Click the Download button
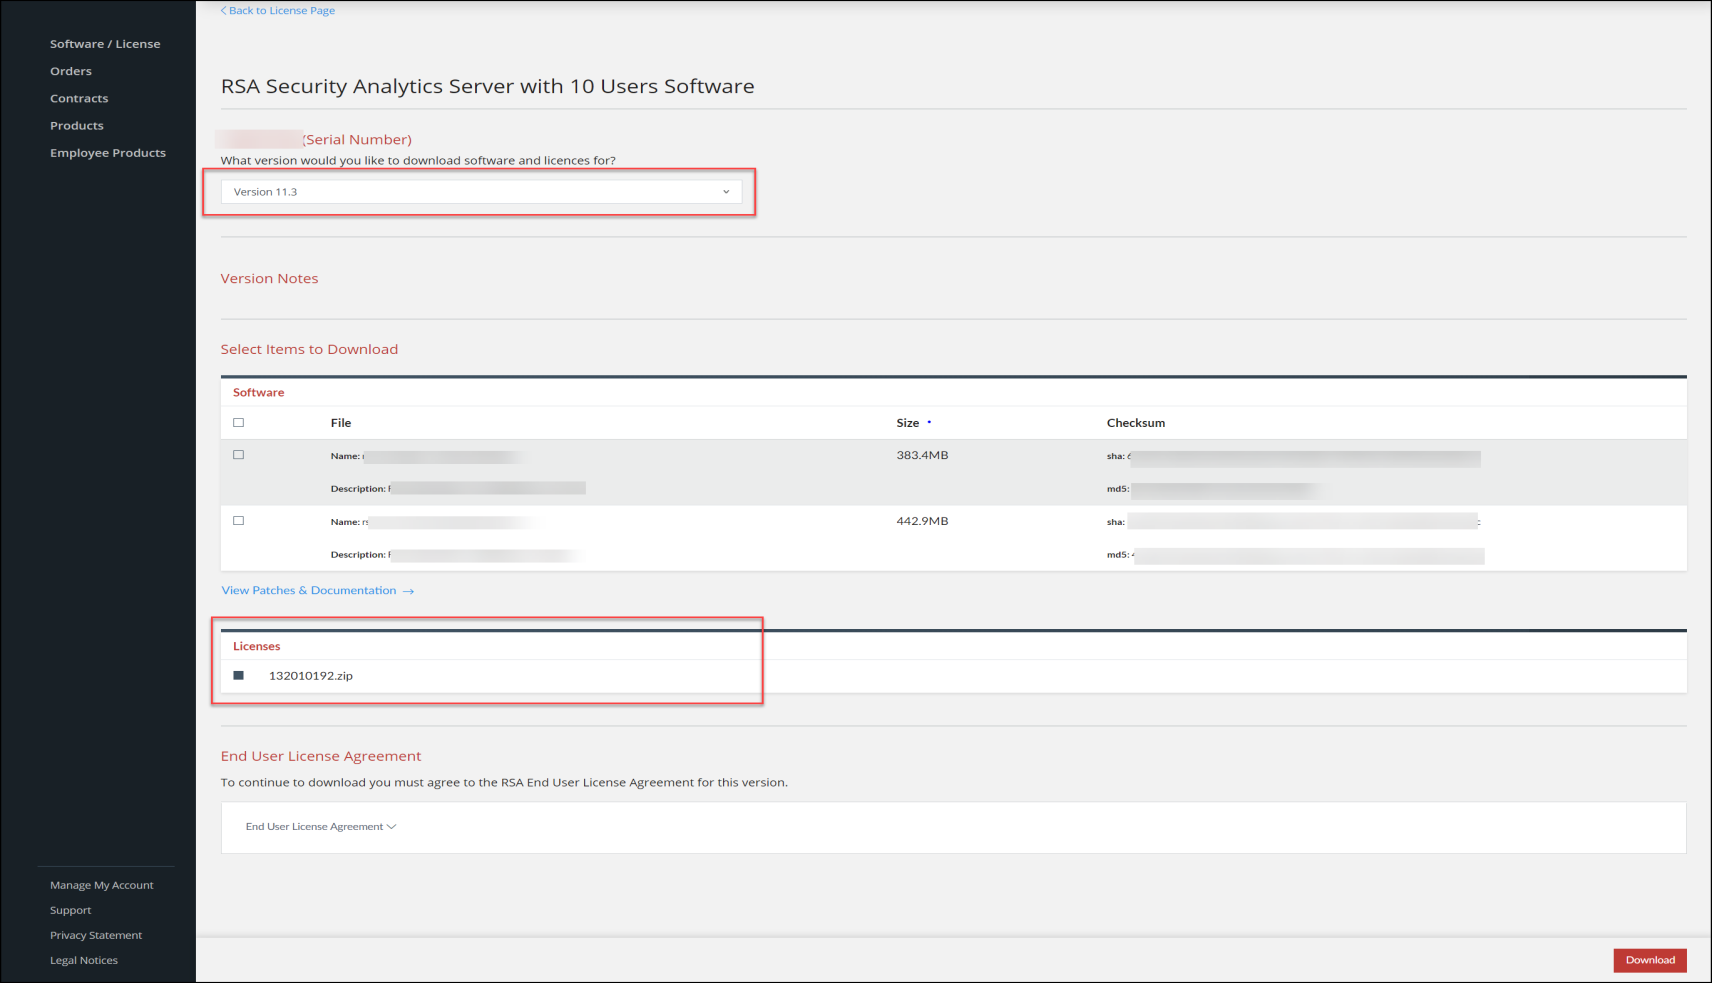The width and height of the screenshot is (1712, 983). [x=1649, y=959]
